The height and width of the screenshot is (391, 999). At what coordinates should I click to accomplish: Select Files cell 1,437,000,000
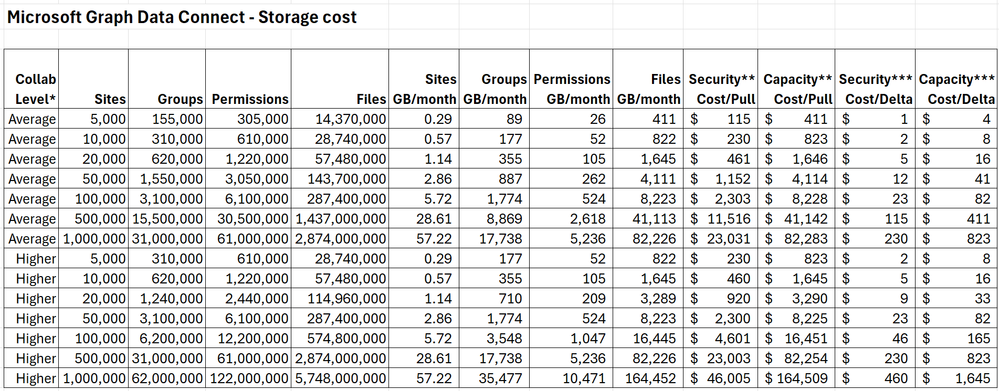[340, 218]
